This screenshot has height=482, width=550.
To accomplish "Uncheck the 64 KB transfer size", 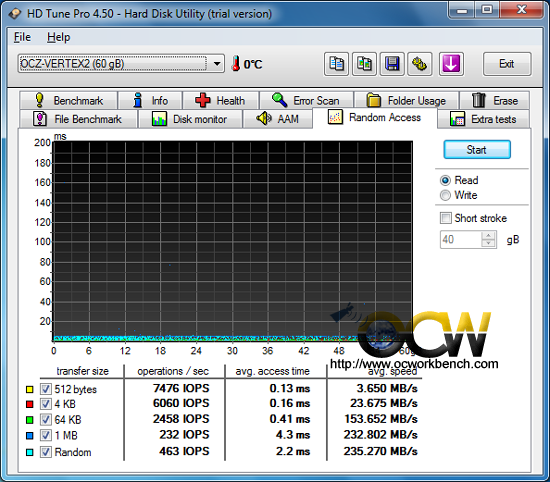I will click(x=45, y=420).
